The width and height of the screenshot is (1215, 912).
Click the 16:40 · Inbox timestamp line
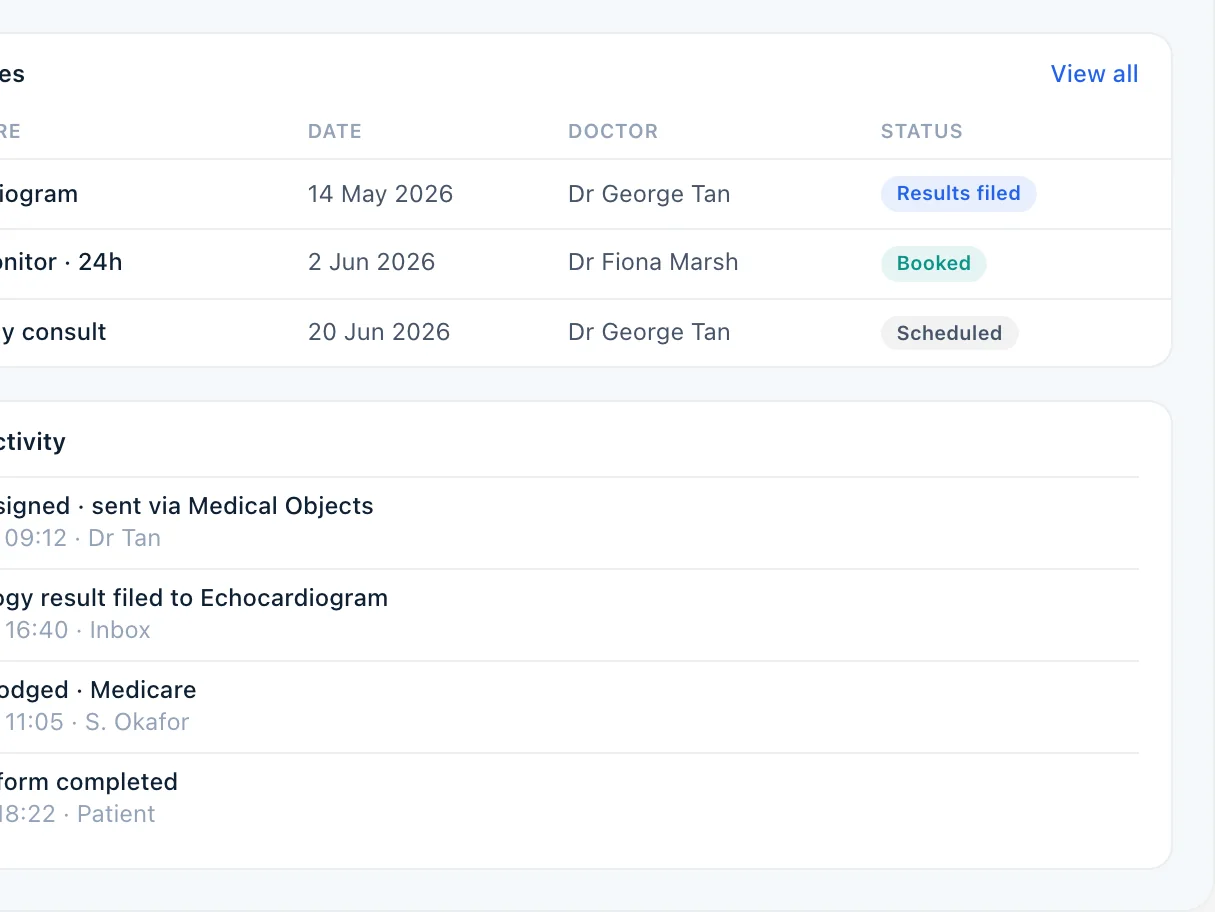pos(76,630)
